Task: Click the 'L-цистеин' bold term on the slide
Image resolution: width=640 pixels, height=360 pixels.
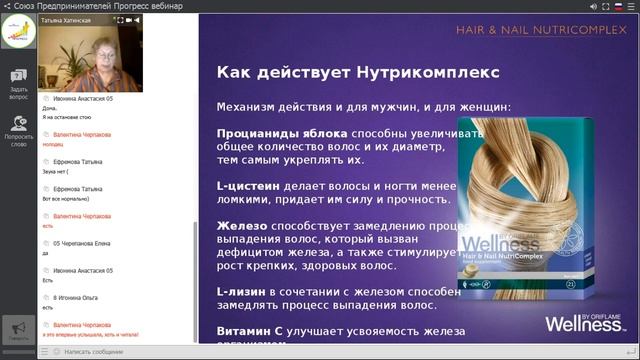Action: coord(248,186)
